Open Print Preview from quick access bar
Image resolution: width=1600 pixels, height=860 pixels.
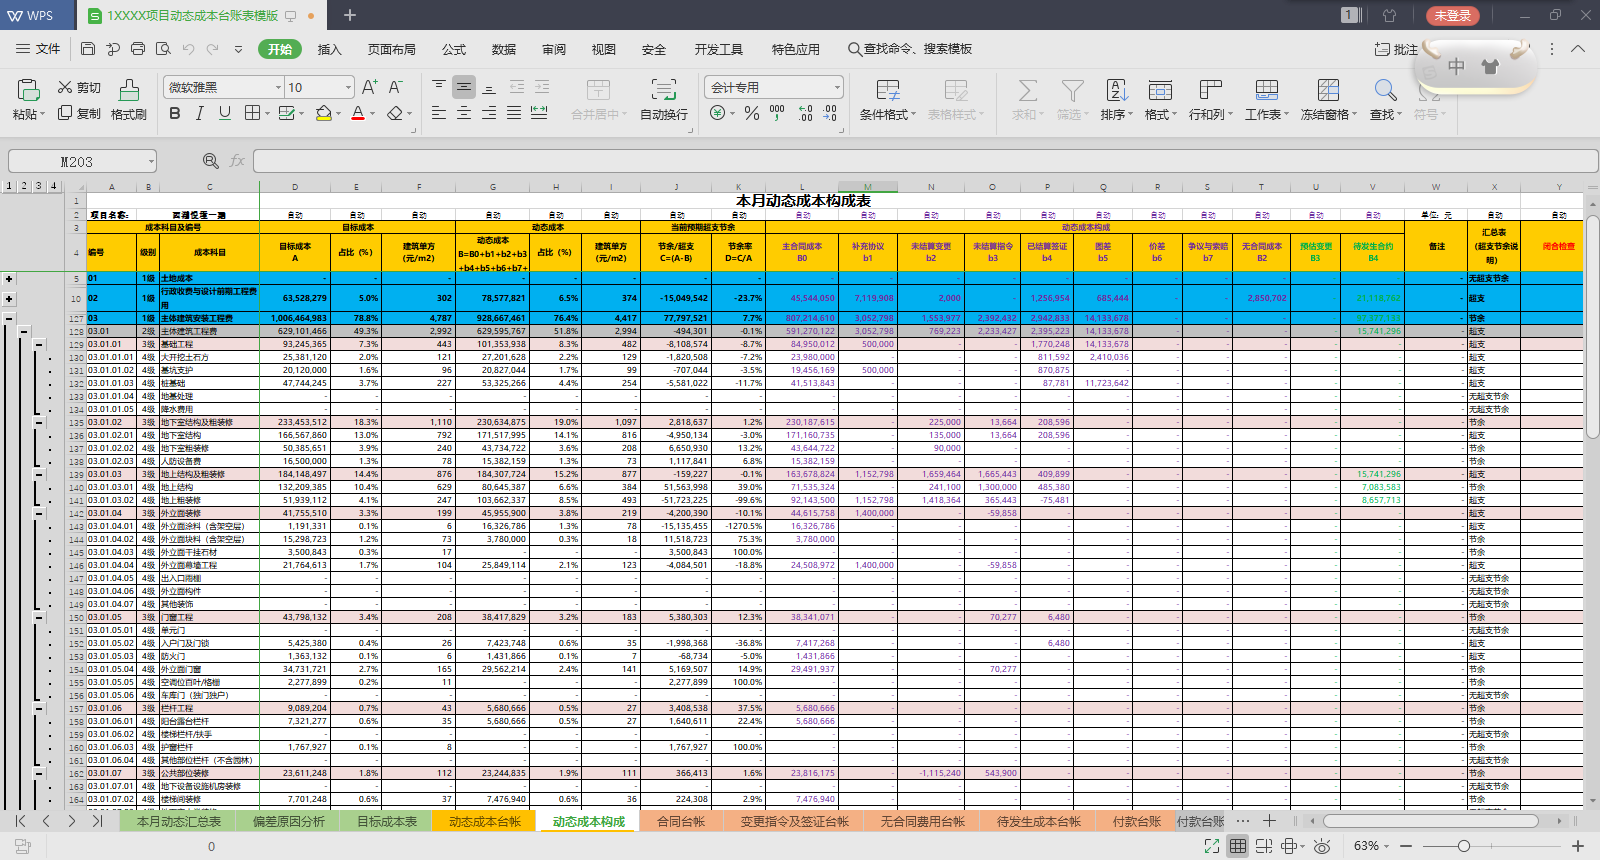[163, 49]
